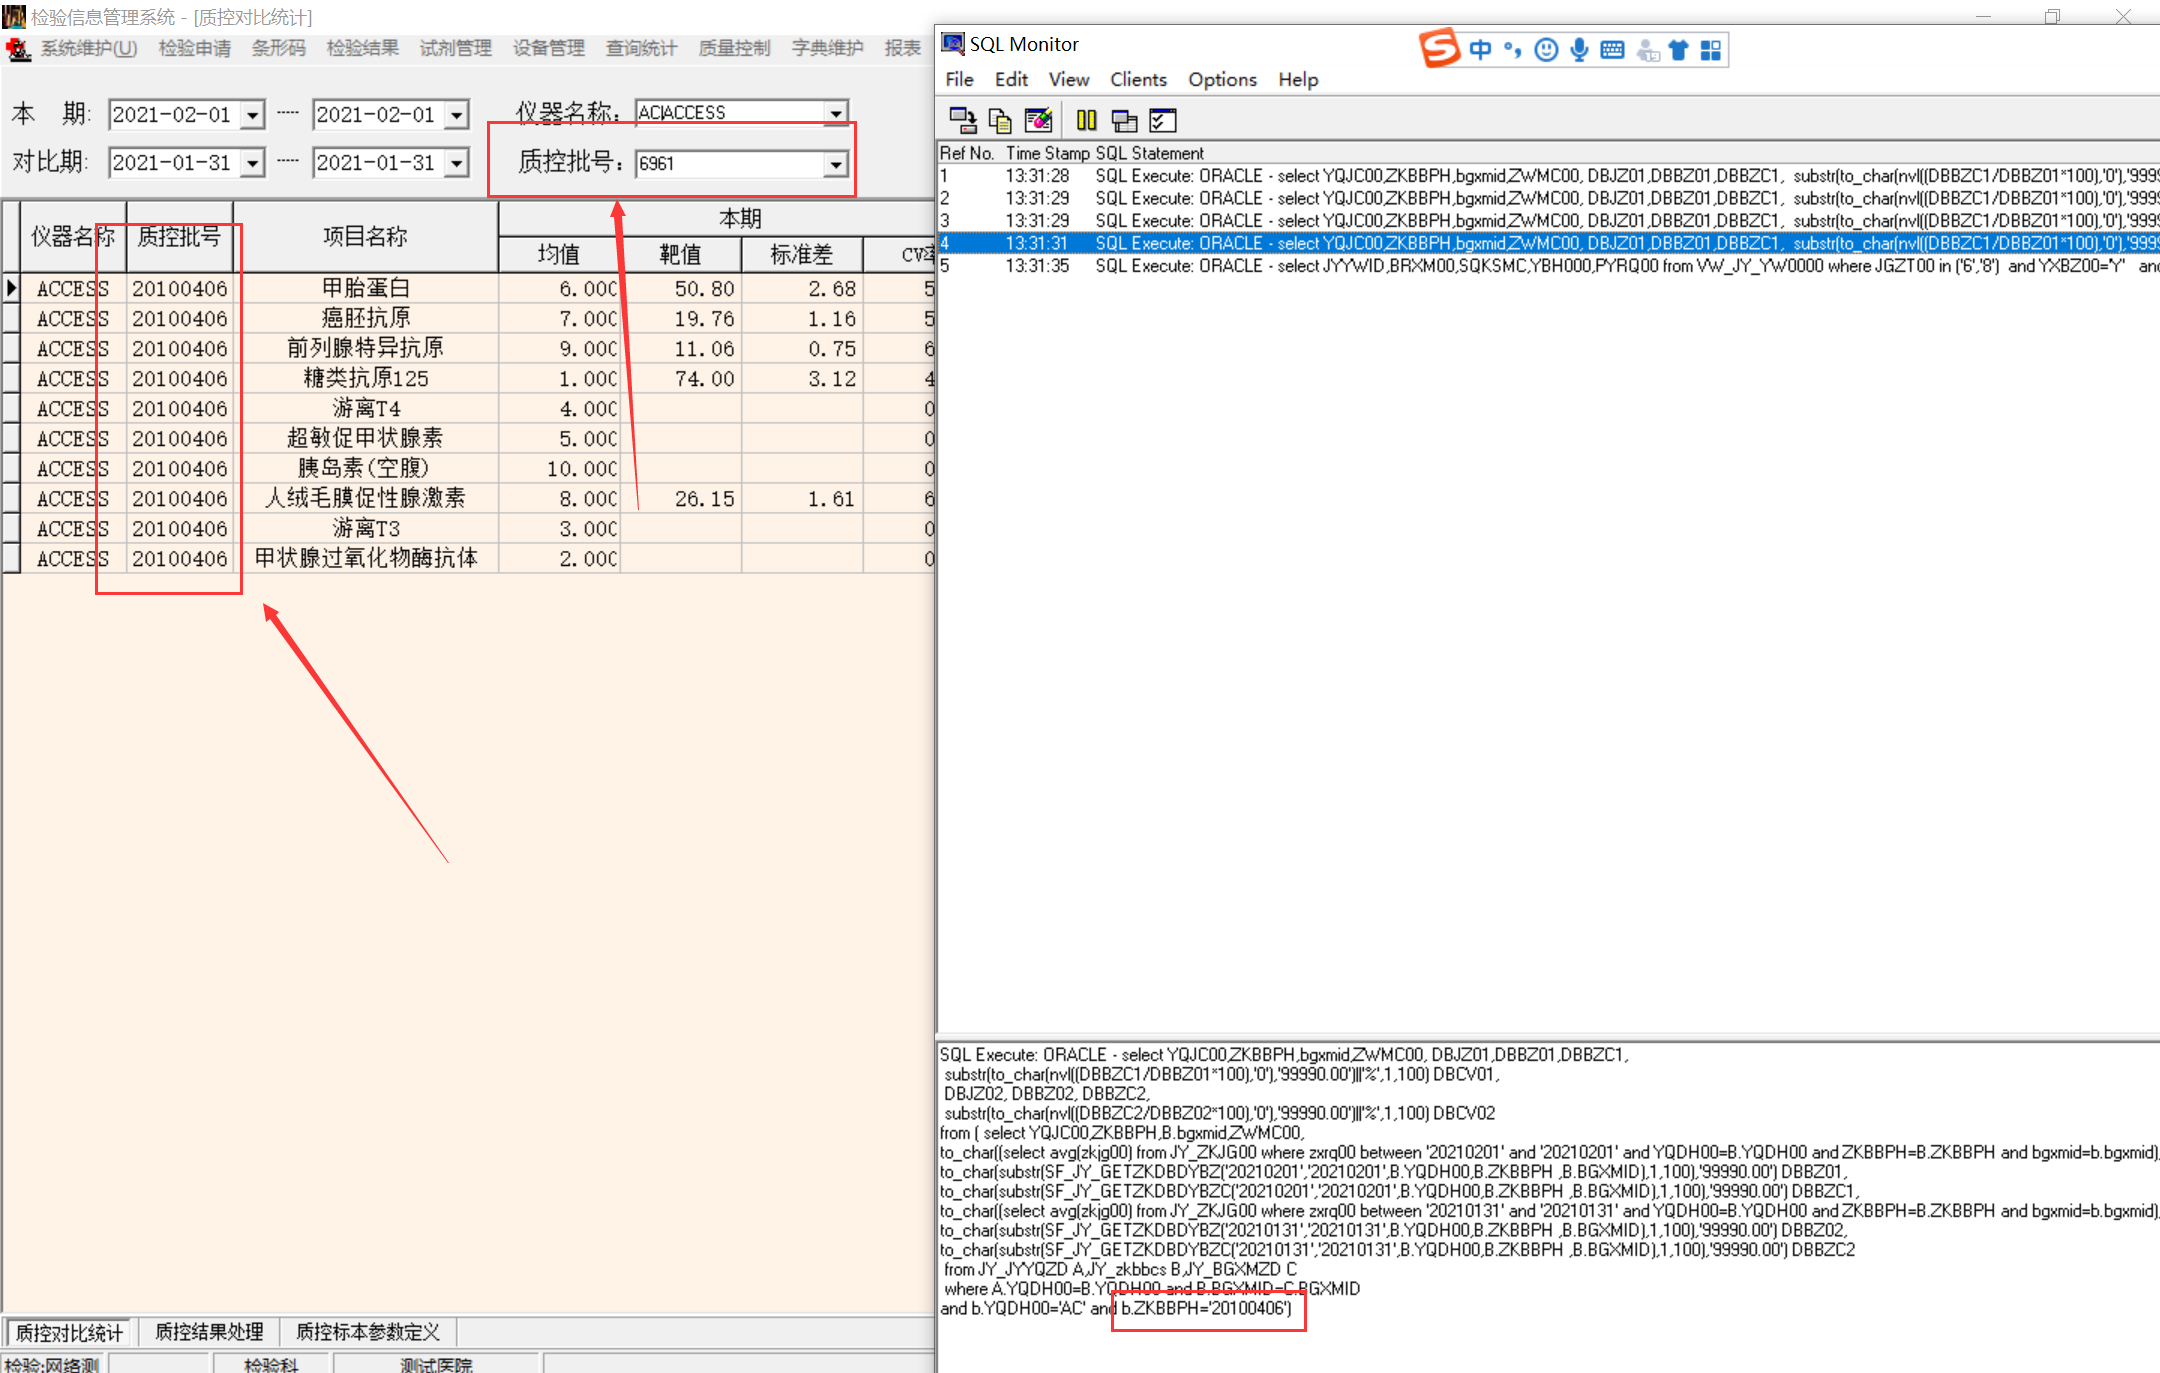2160x1373 pixels.
Task: Expand the 仪器名称 ACCESS dropdown
Action: click(x=836, y=113)
